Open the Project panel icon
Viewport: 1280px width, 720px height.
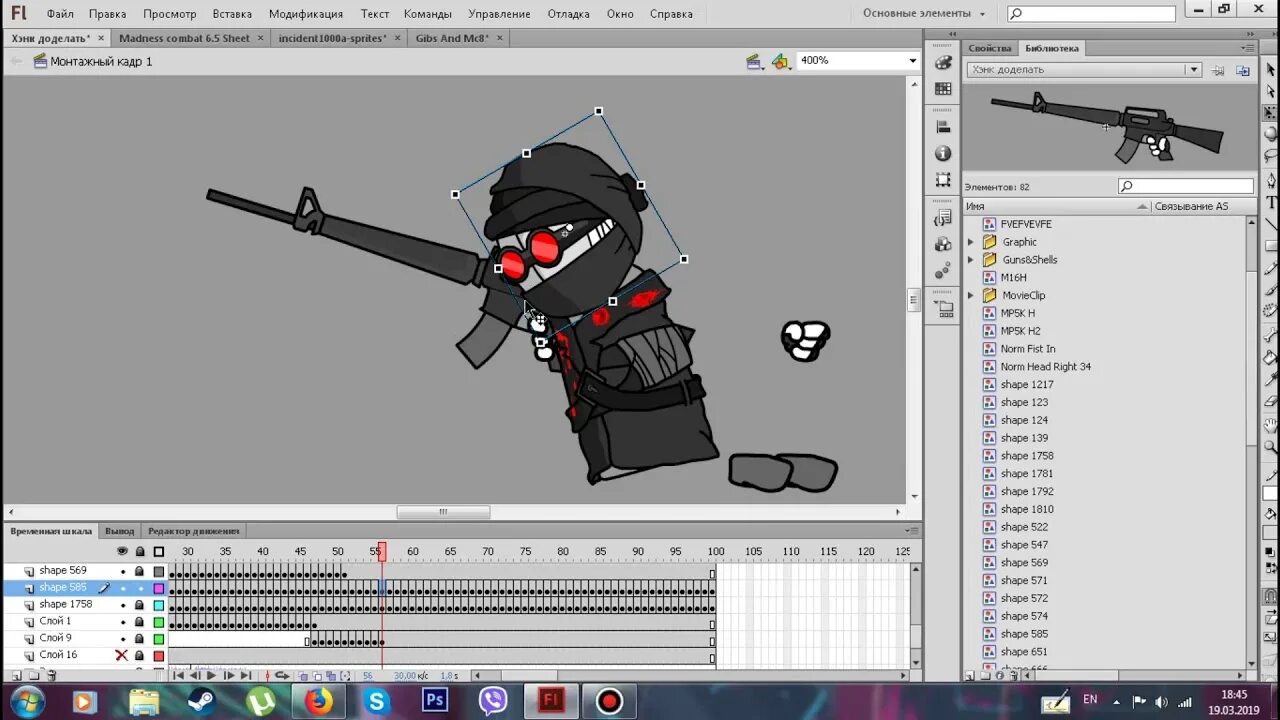(943, 309)
